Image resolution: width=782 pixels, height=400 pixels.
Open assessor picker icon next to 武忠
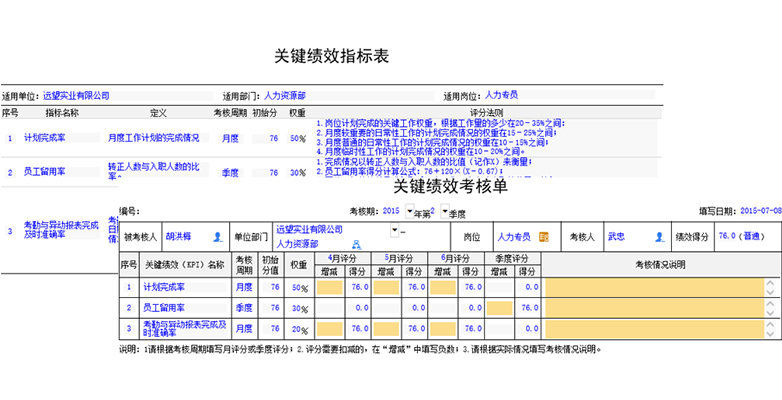659,237
